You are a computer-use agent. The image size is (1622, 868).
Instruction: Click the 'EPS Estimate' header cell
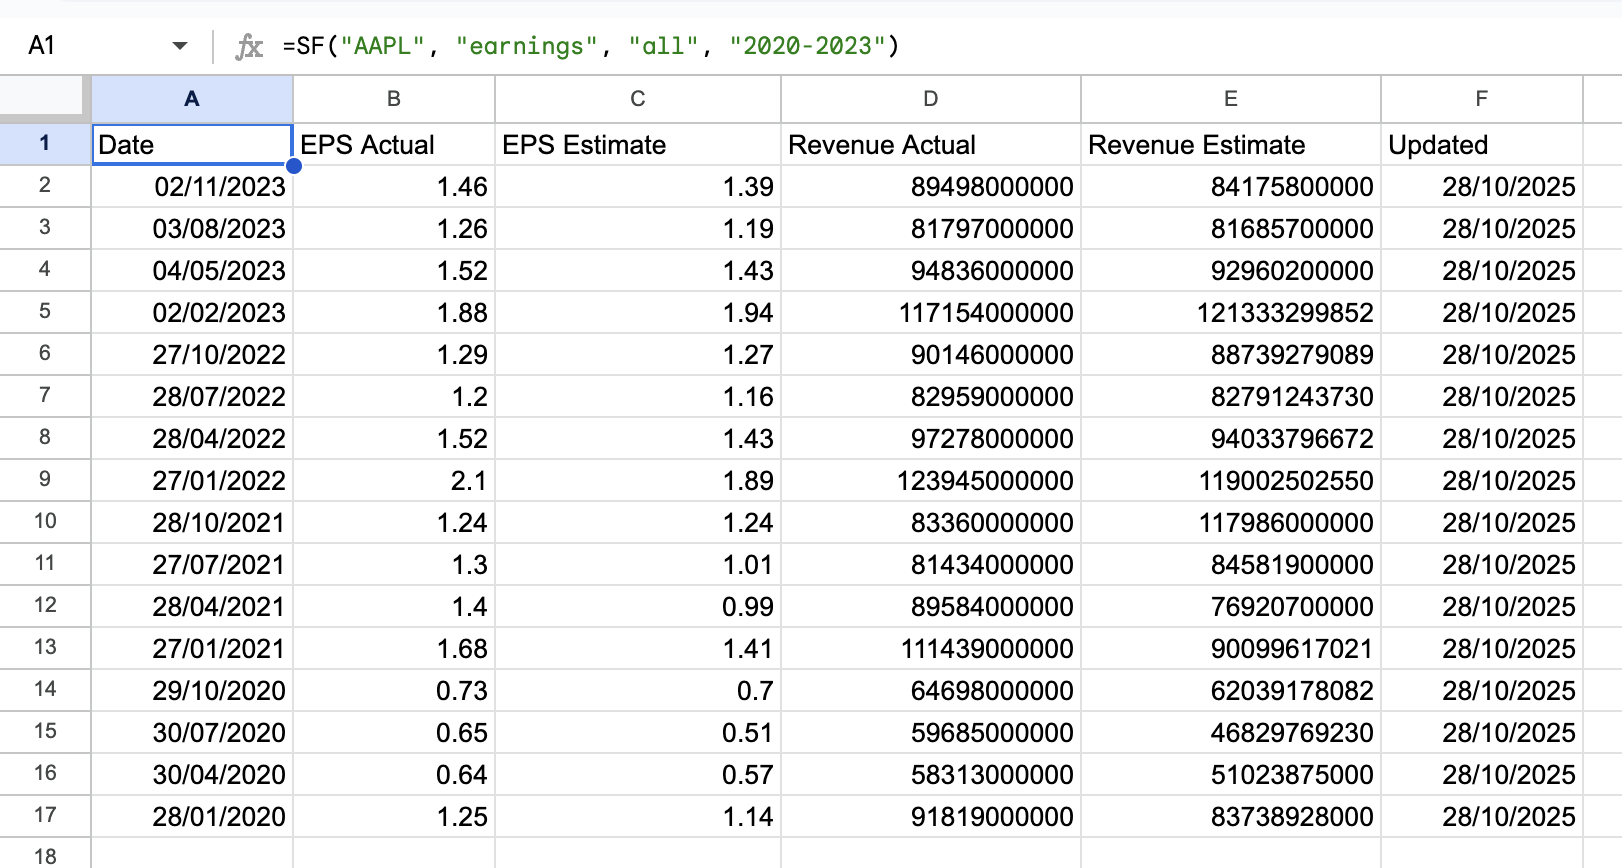638,144
